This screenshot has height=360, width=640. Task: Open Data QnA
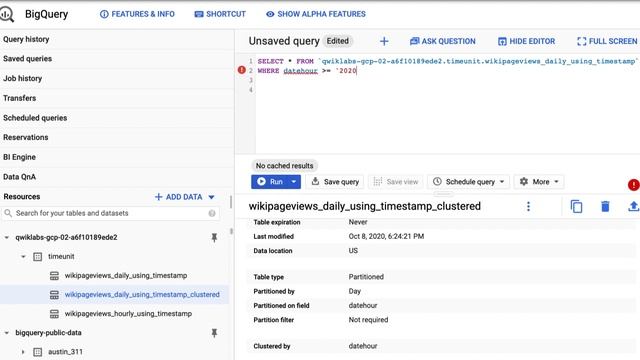19,177
